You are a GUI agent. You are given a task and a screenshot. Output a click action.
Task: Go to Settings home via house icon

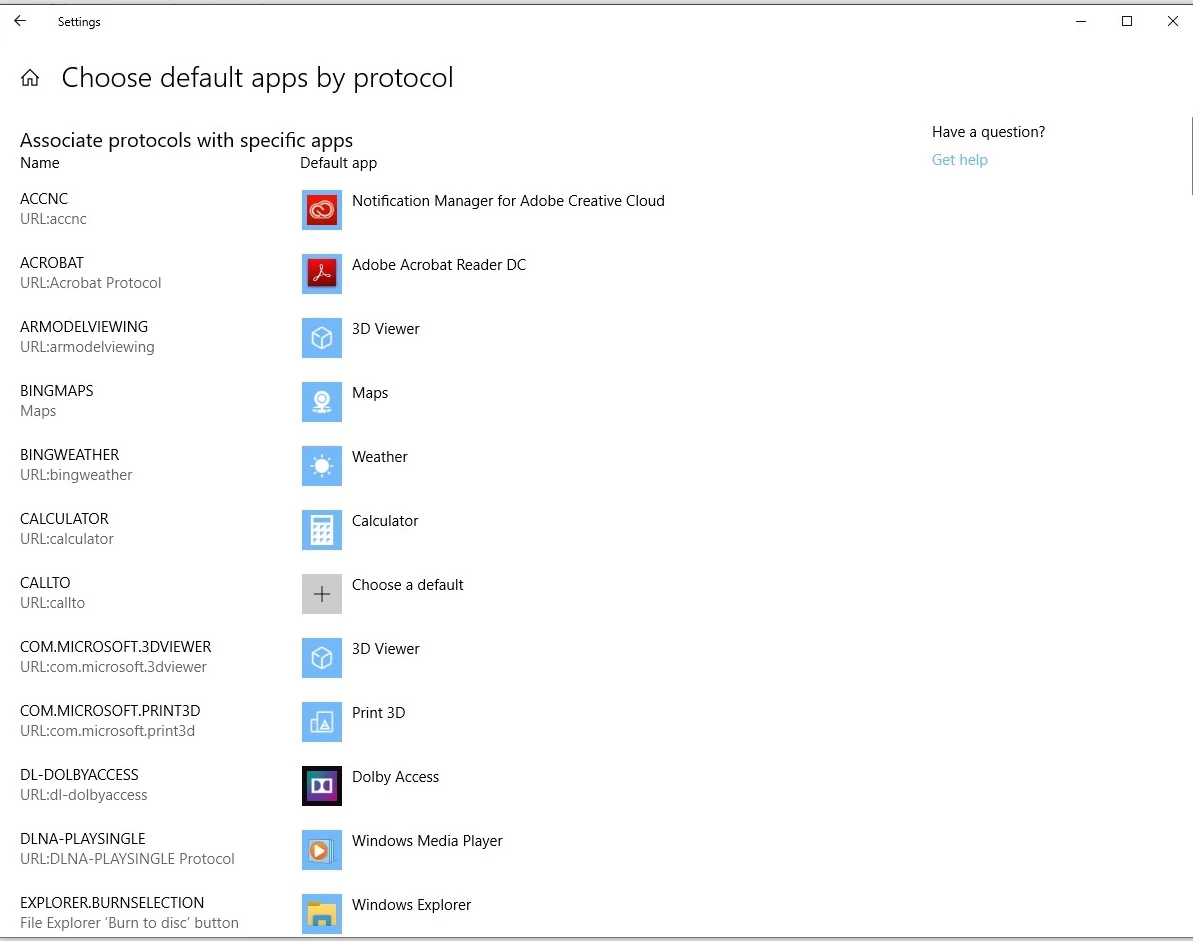click(30, 78)
